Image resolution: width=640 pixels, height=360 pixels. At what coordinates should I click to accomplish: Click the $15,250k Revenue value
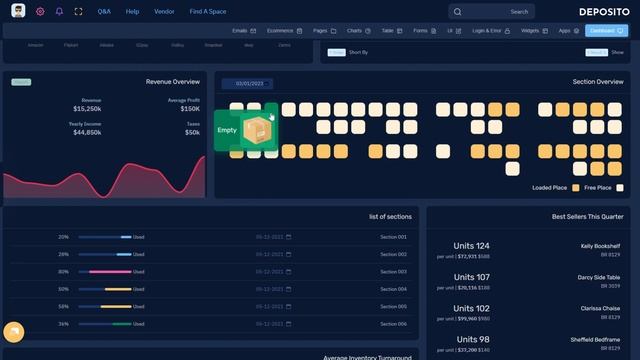(87, 109)
